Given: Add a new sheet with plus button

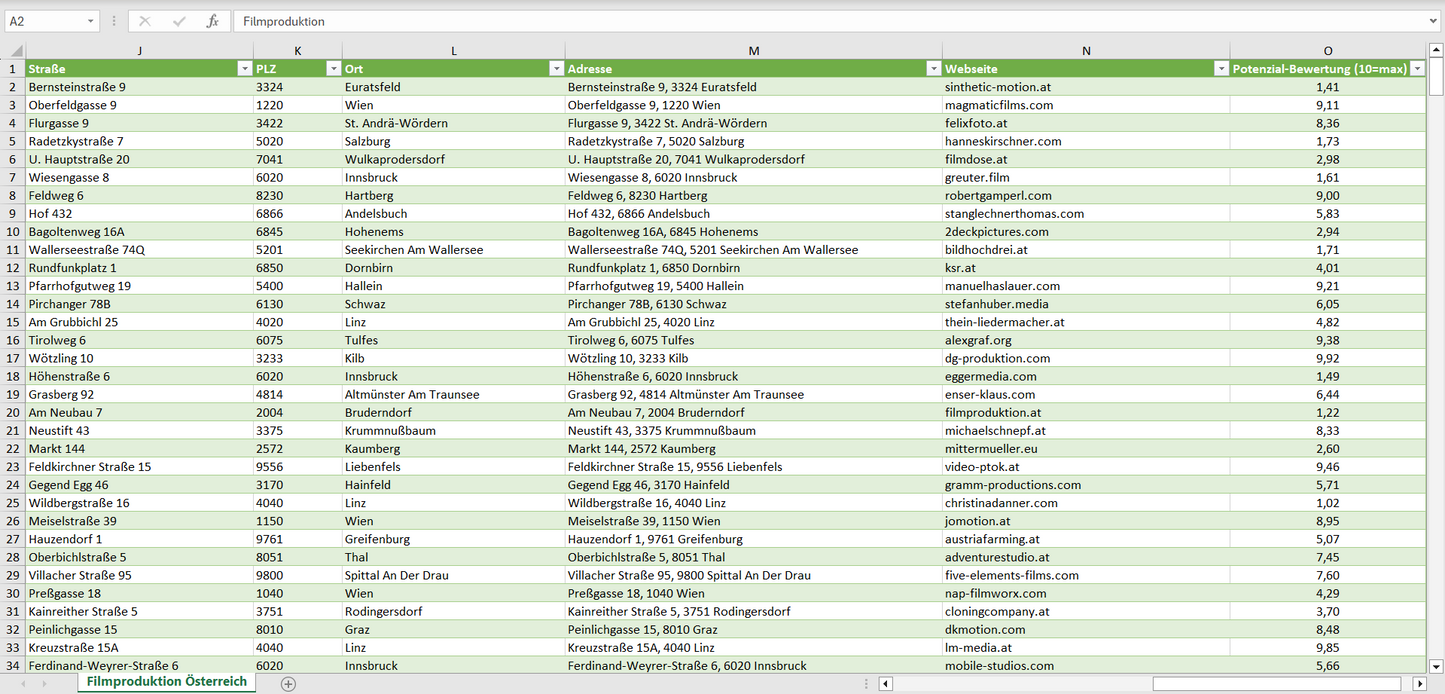Looking at the screenshot, I should 288,684.
